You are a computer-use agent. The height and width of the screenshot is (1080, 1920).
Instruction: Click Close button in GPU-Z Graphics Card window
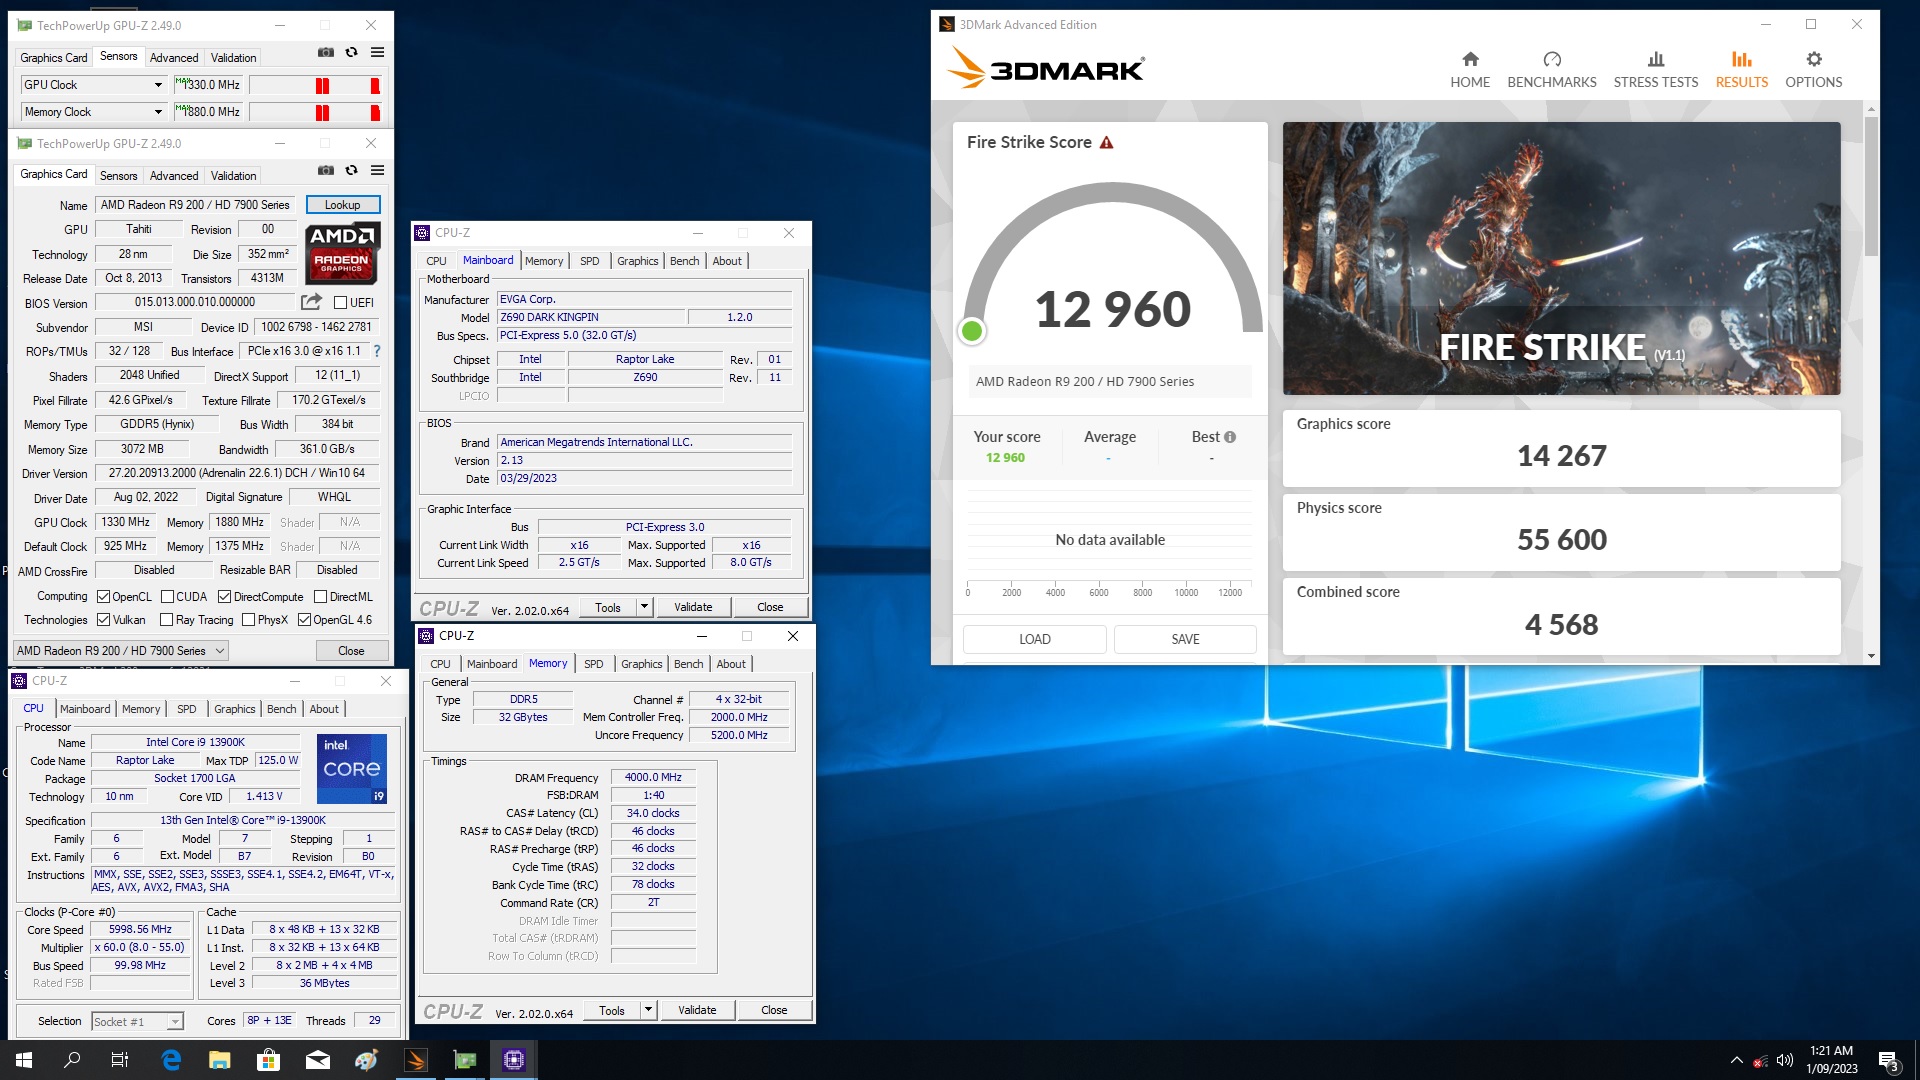point(351,651)
